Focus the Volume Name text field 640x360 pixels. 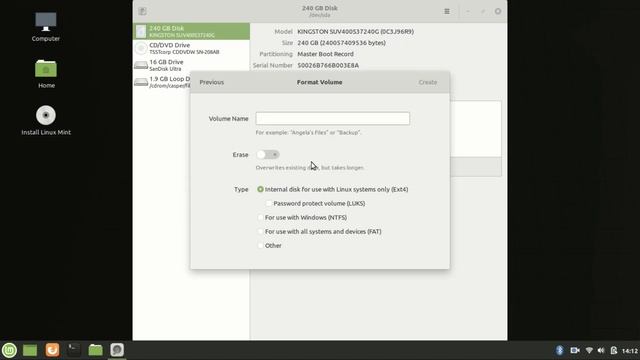pos(333,118)
